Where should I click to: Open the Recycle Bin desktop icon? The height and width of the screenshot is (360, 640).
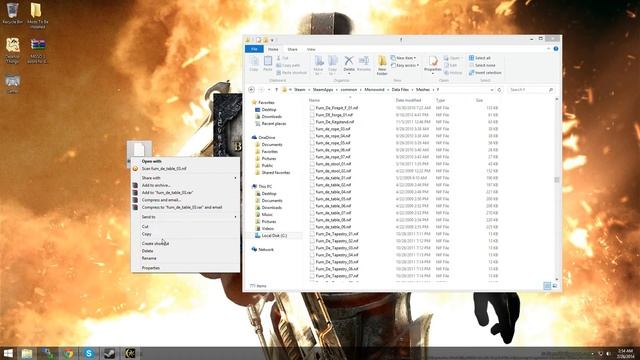13,13
